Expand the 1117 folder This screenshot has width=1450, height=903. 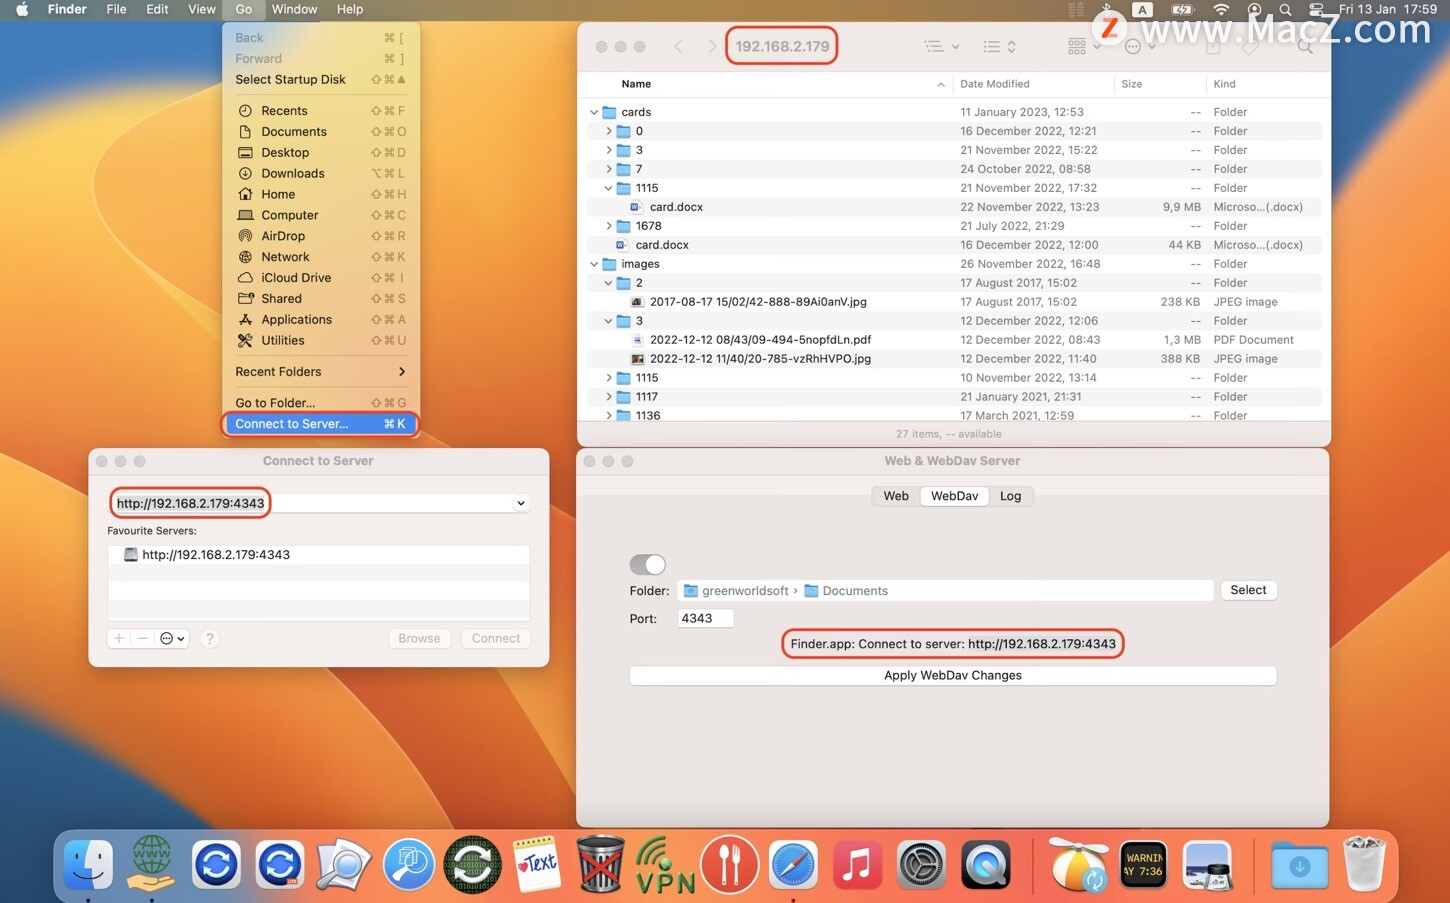click(608, 397)
